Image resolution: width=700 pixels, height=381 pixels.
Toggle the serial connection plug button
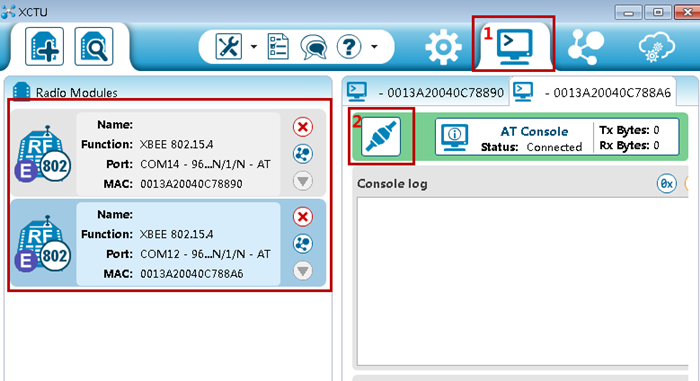[x=381, y=137]
